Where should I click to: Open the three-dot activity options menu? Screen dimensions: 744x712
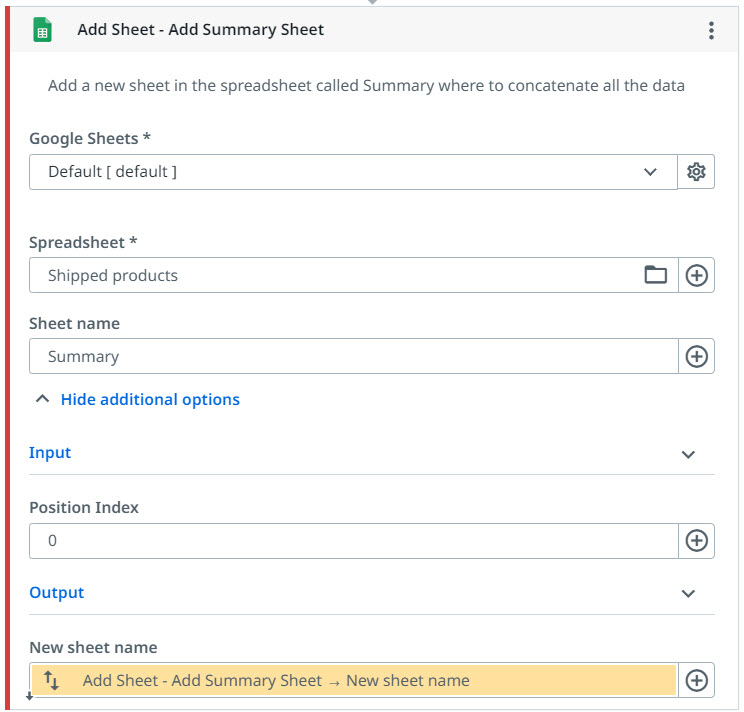point(711,30)
